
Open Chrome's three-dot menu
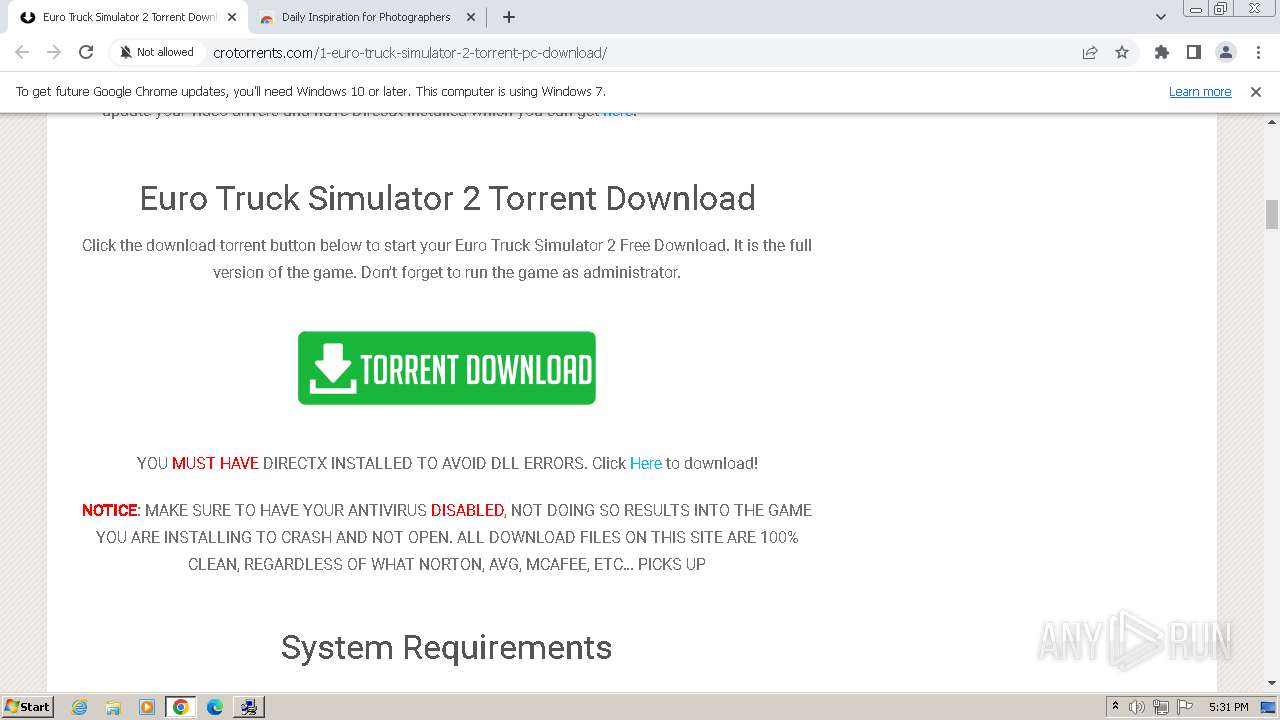[1257, 52]
